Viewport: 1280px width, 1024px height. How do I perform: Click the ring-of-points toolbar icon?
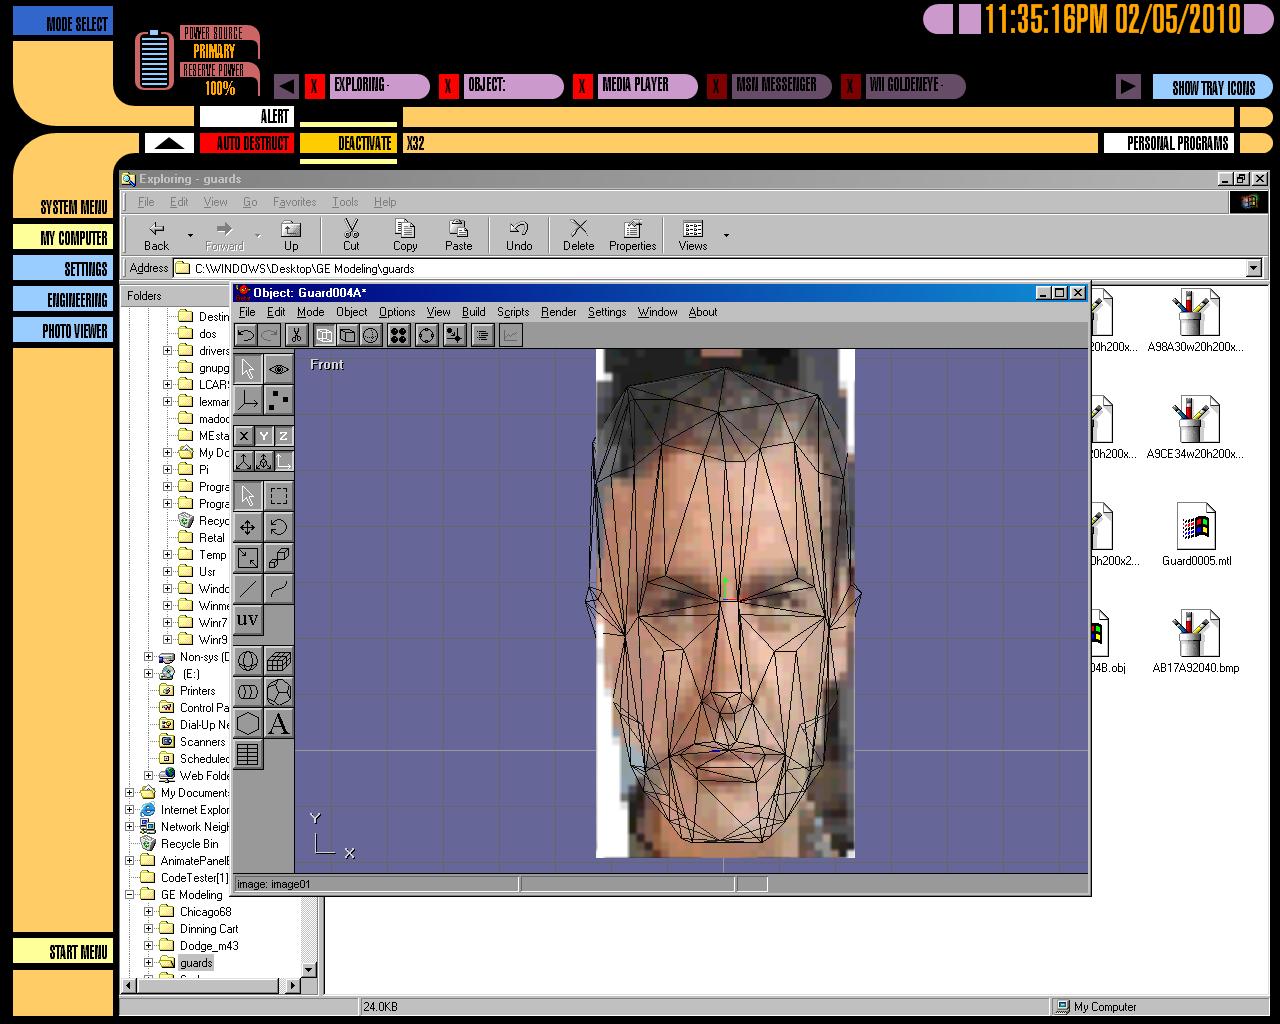pyautogui.click(x=426, y=335)
